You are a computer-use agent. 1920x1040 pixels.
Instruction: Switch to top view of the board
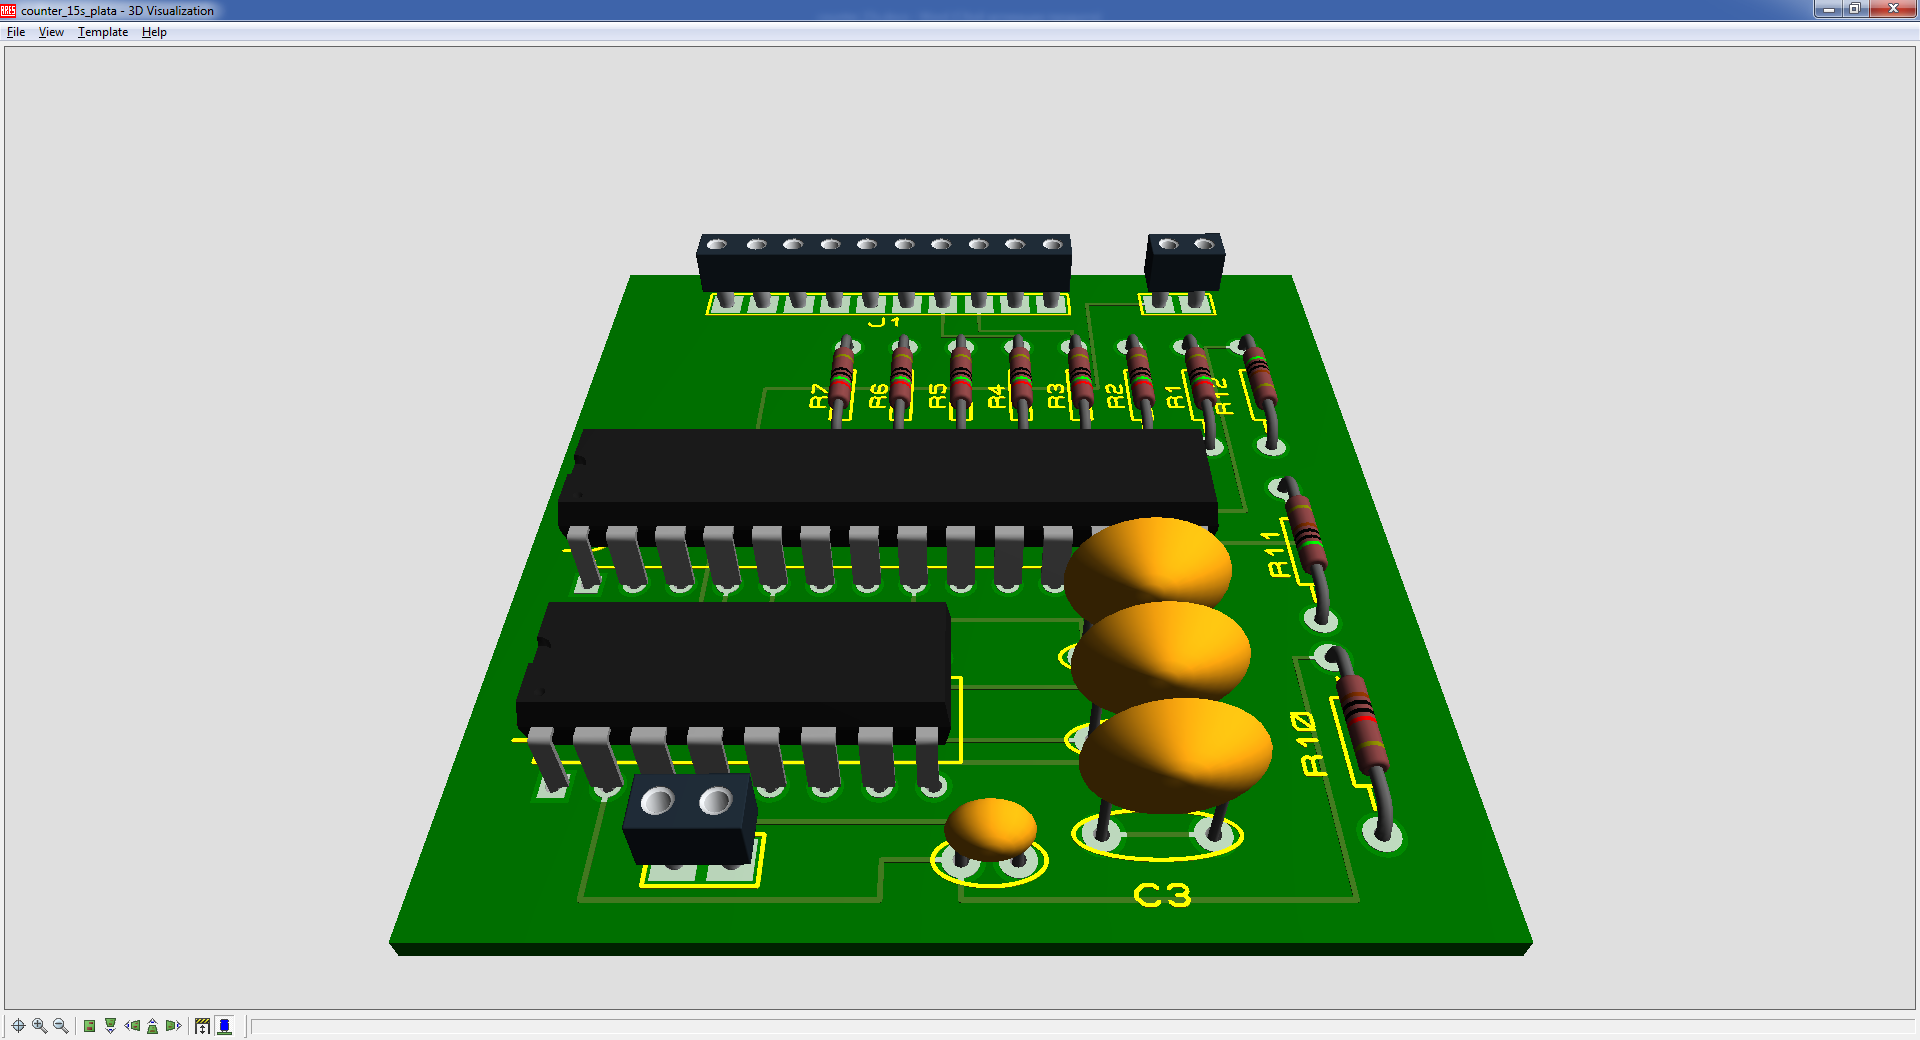tap(89, 1025)
